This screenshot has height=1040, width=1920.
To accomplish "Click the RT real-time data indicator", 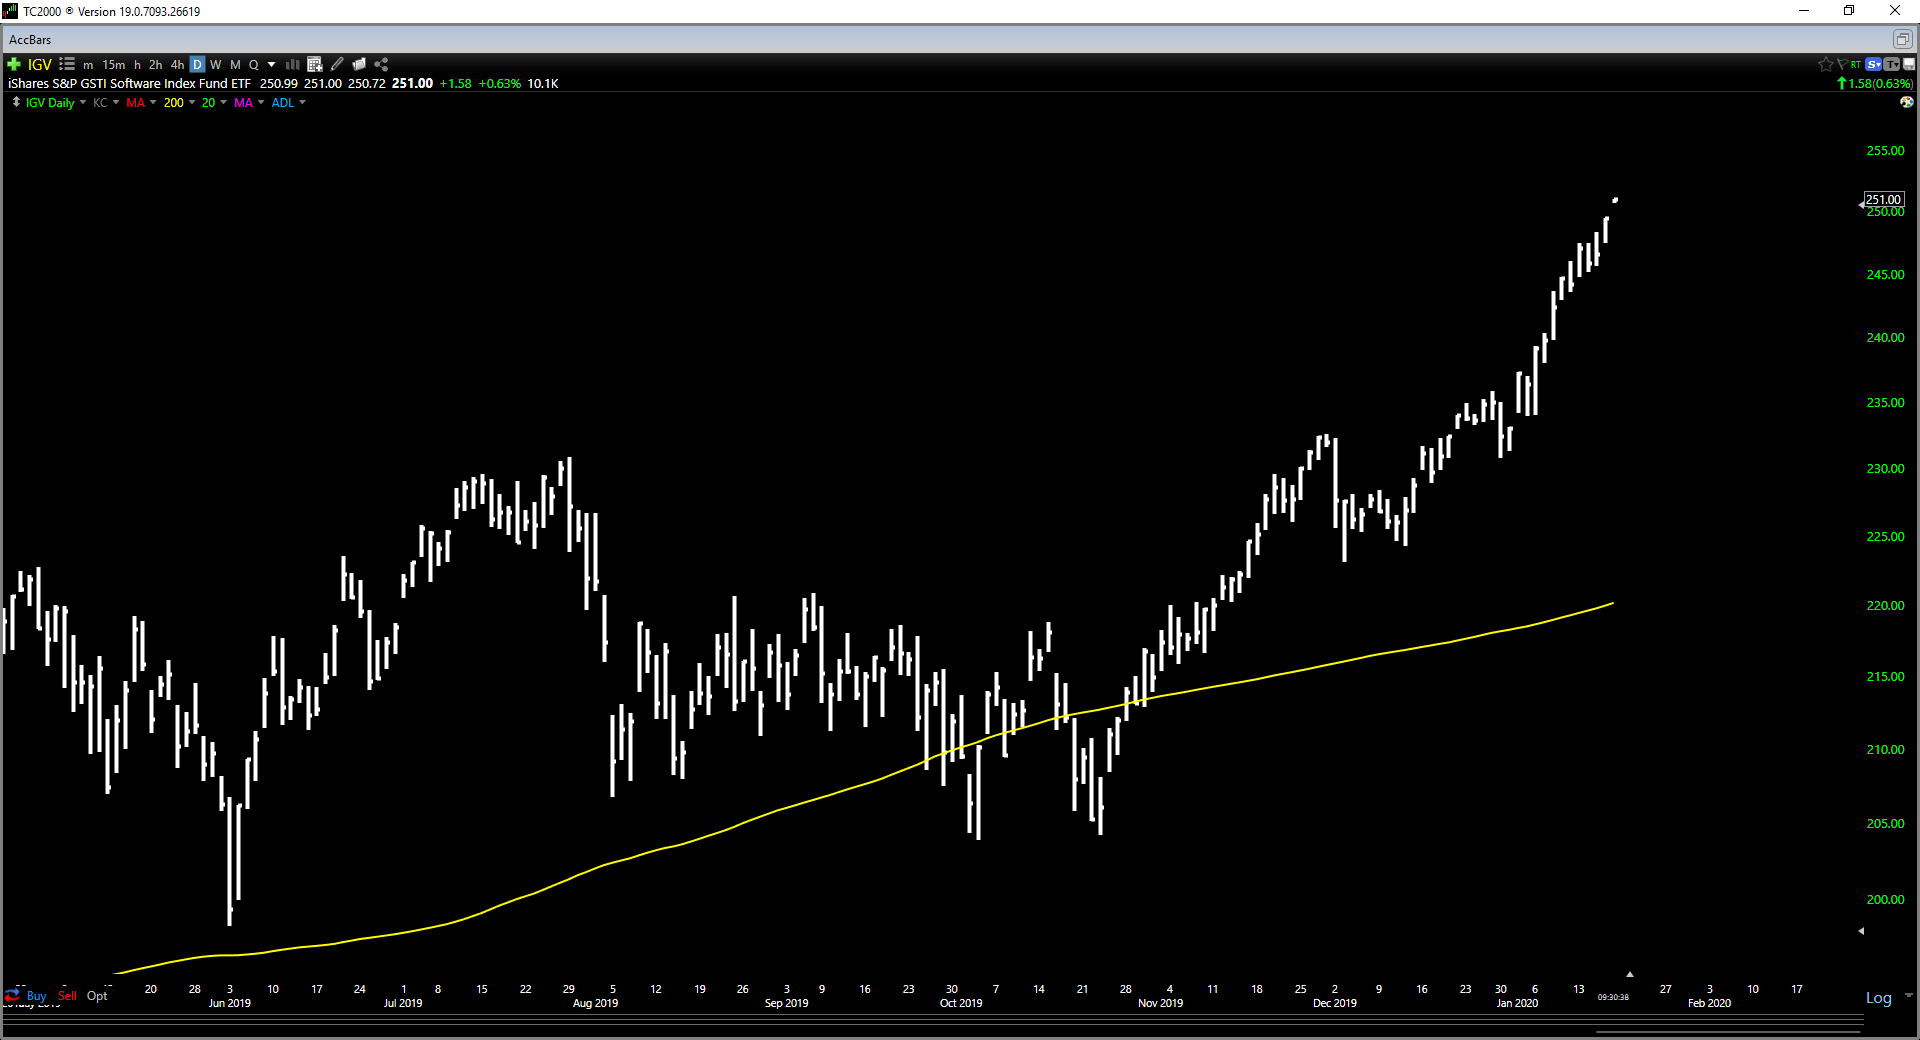I will [1856, 64].
